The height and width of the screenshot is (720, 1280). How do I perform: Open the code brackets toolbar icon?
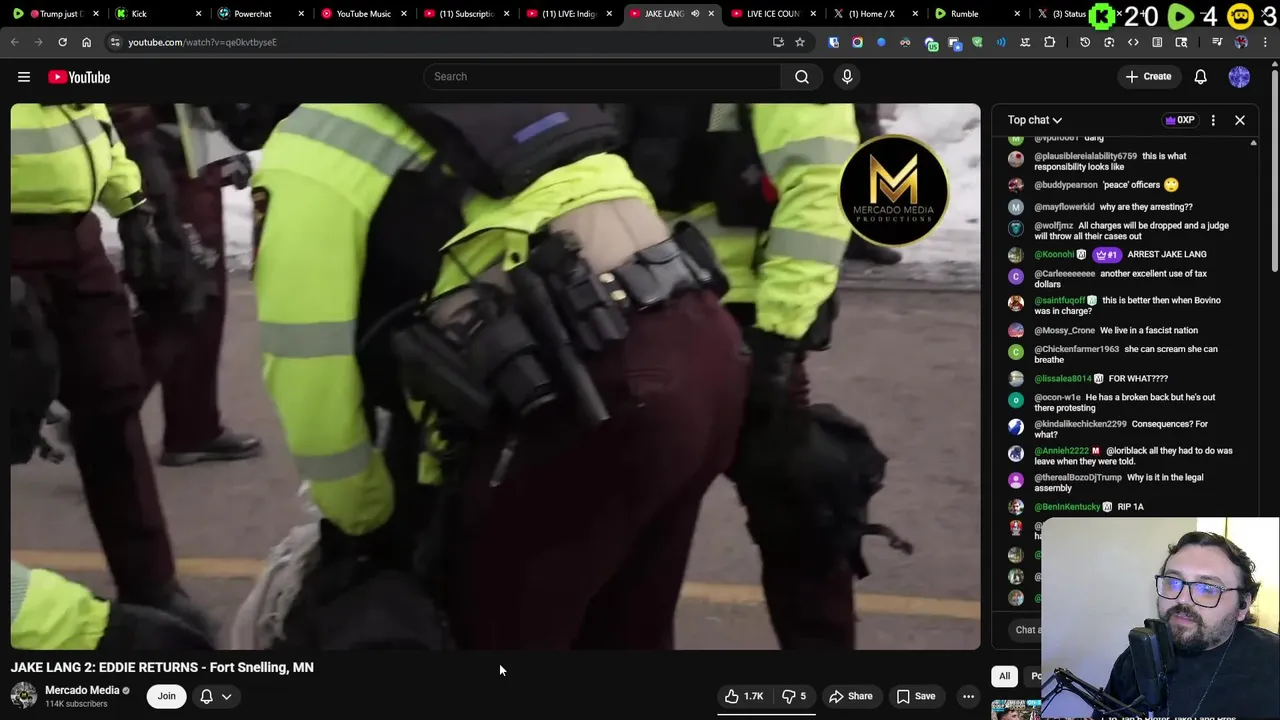click(x=1133, y=42)
